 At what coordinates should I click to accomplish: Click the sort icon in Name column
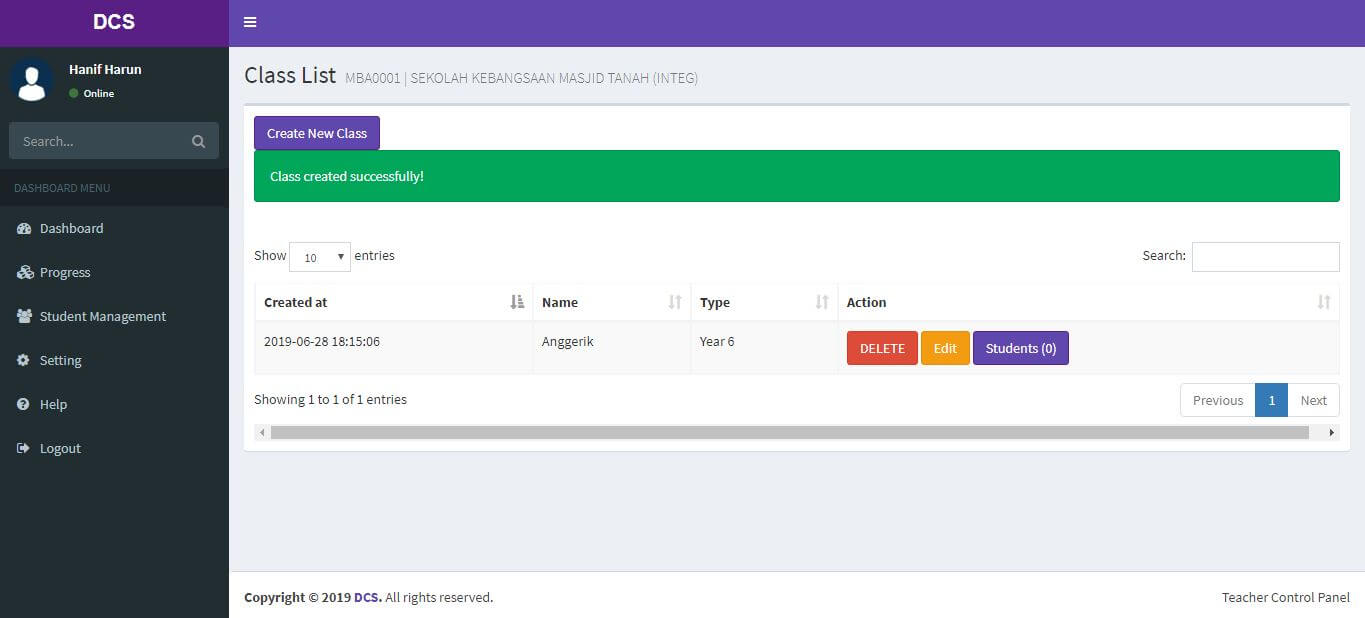675,302
